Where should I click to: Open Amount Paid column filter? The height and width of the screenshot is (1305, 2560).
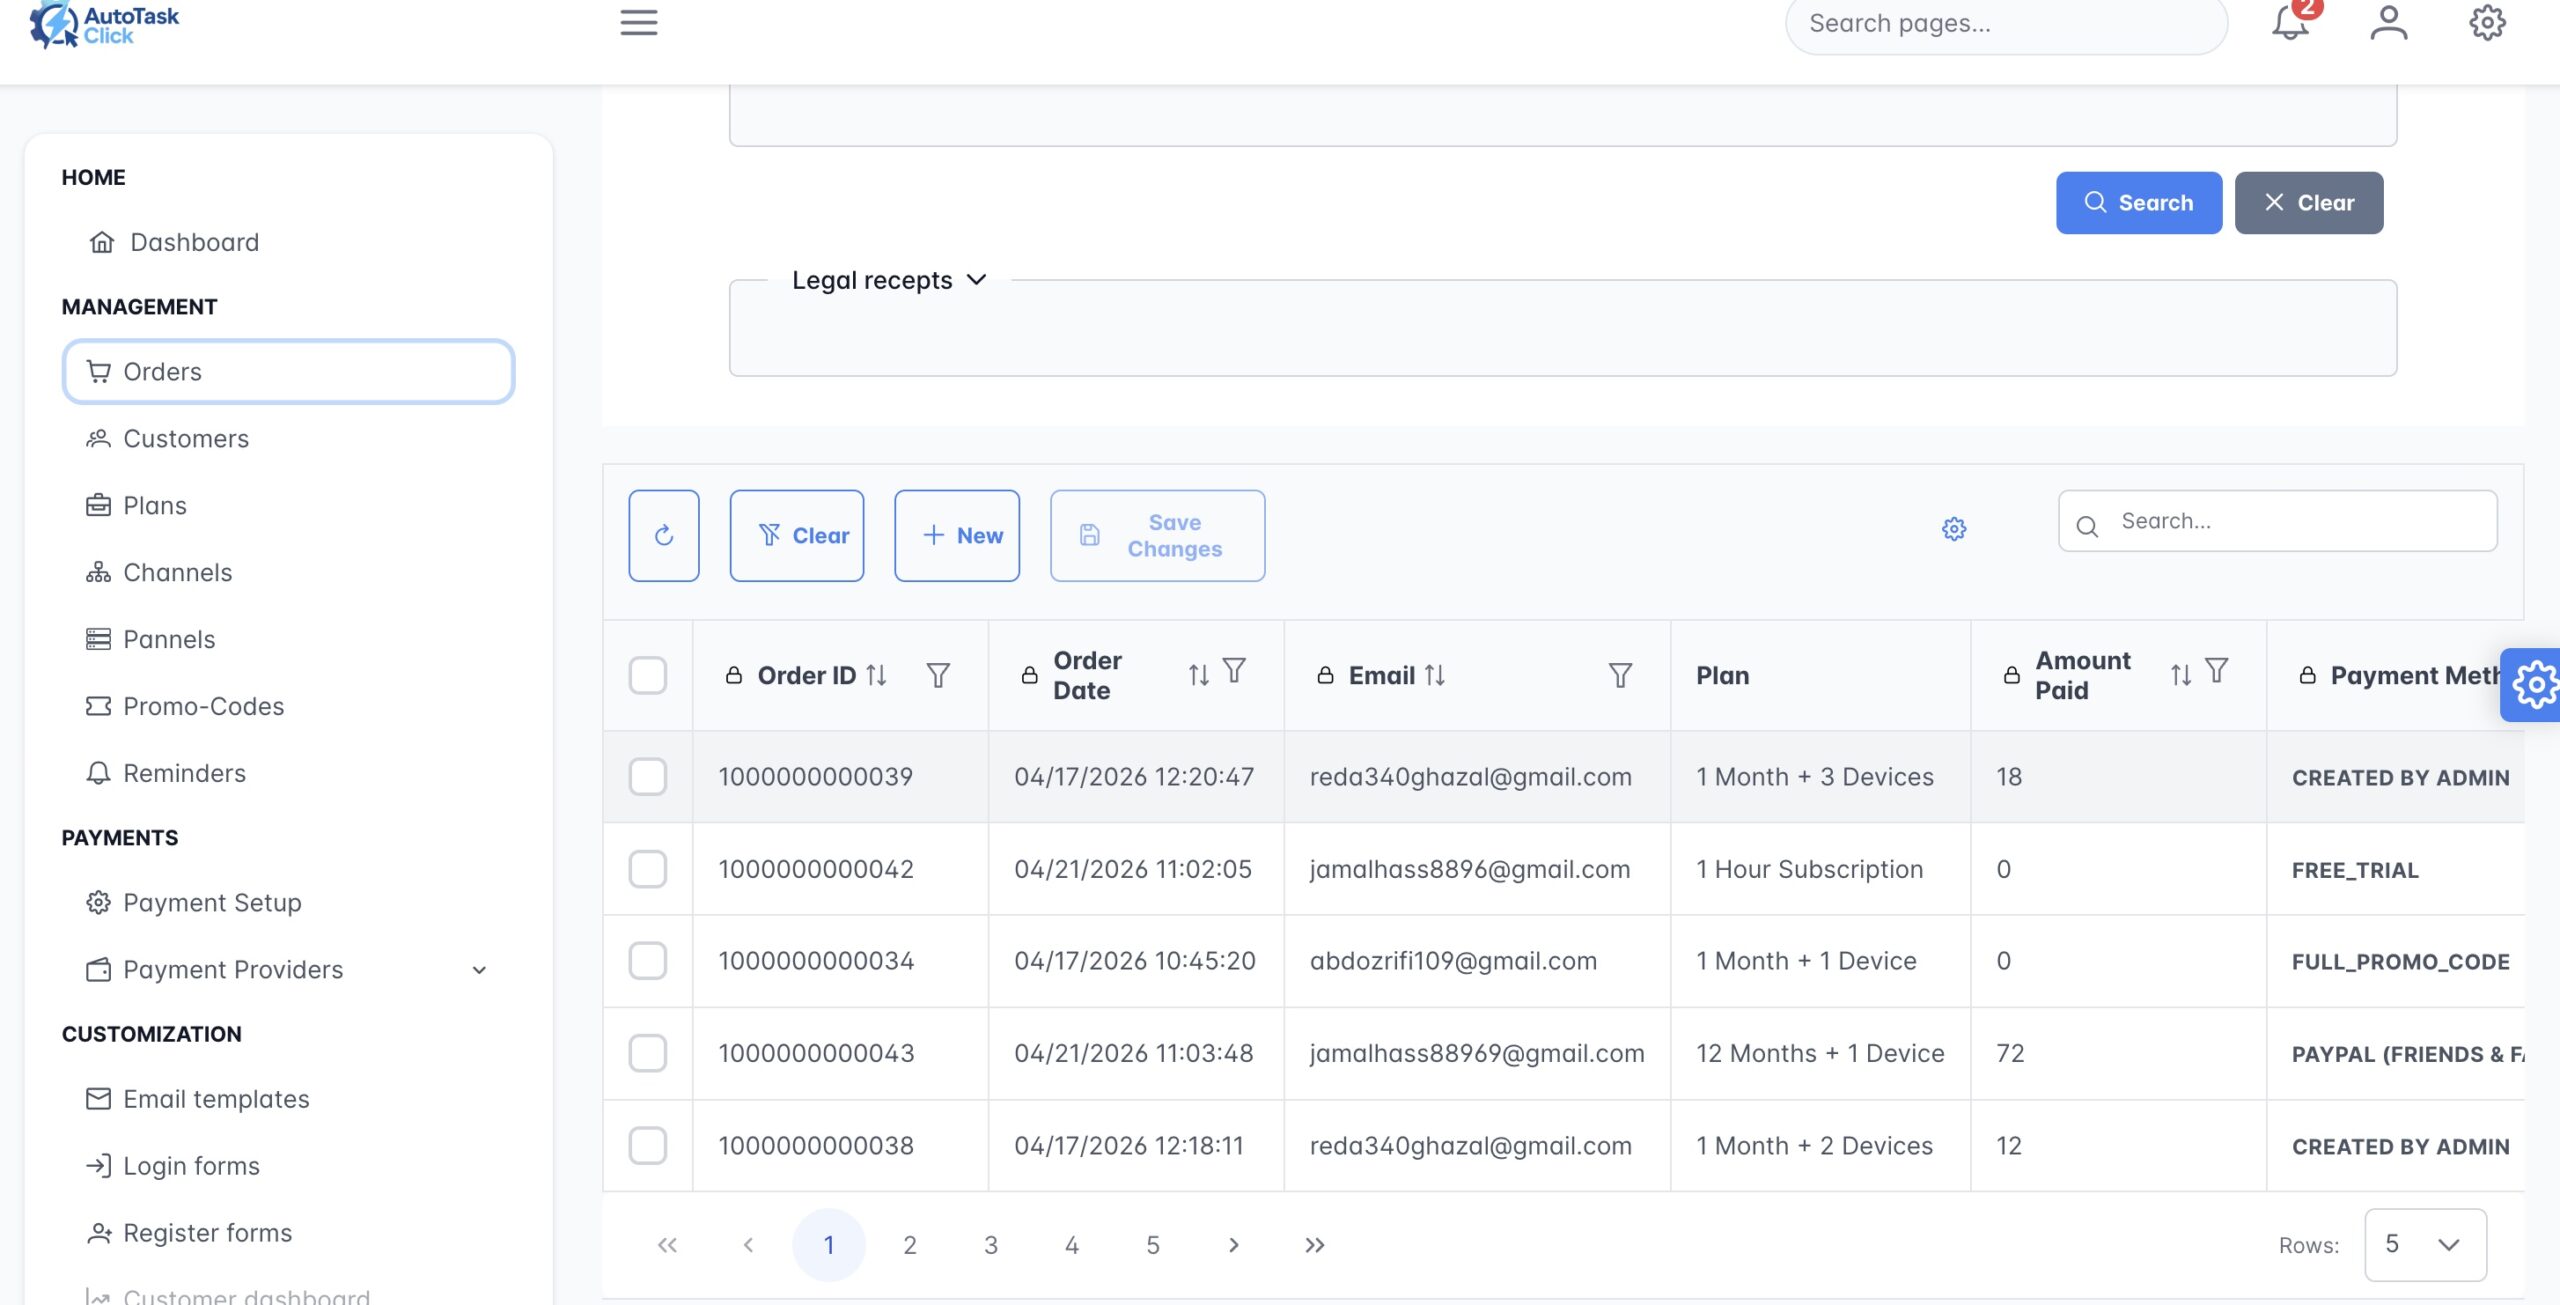click(2217, 670)
